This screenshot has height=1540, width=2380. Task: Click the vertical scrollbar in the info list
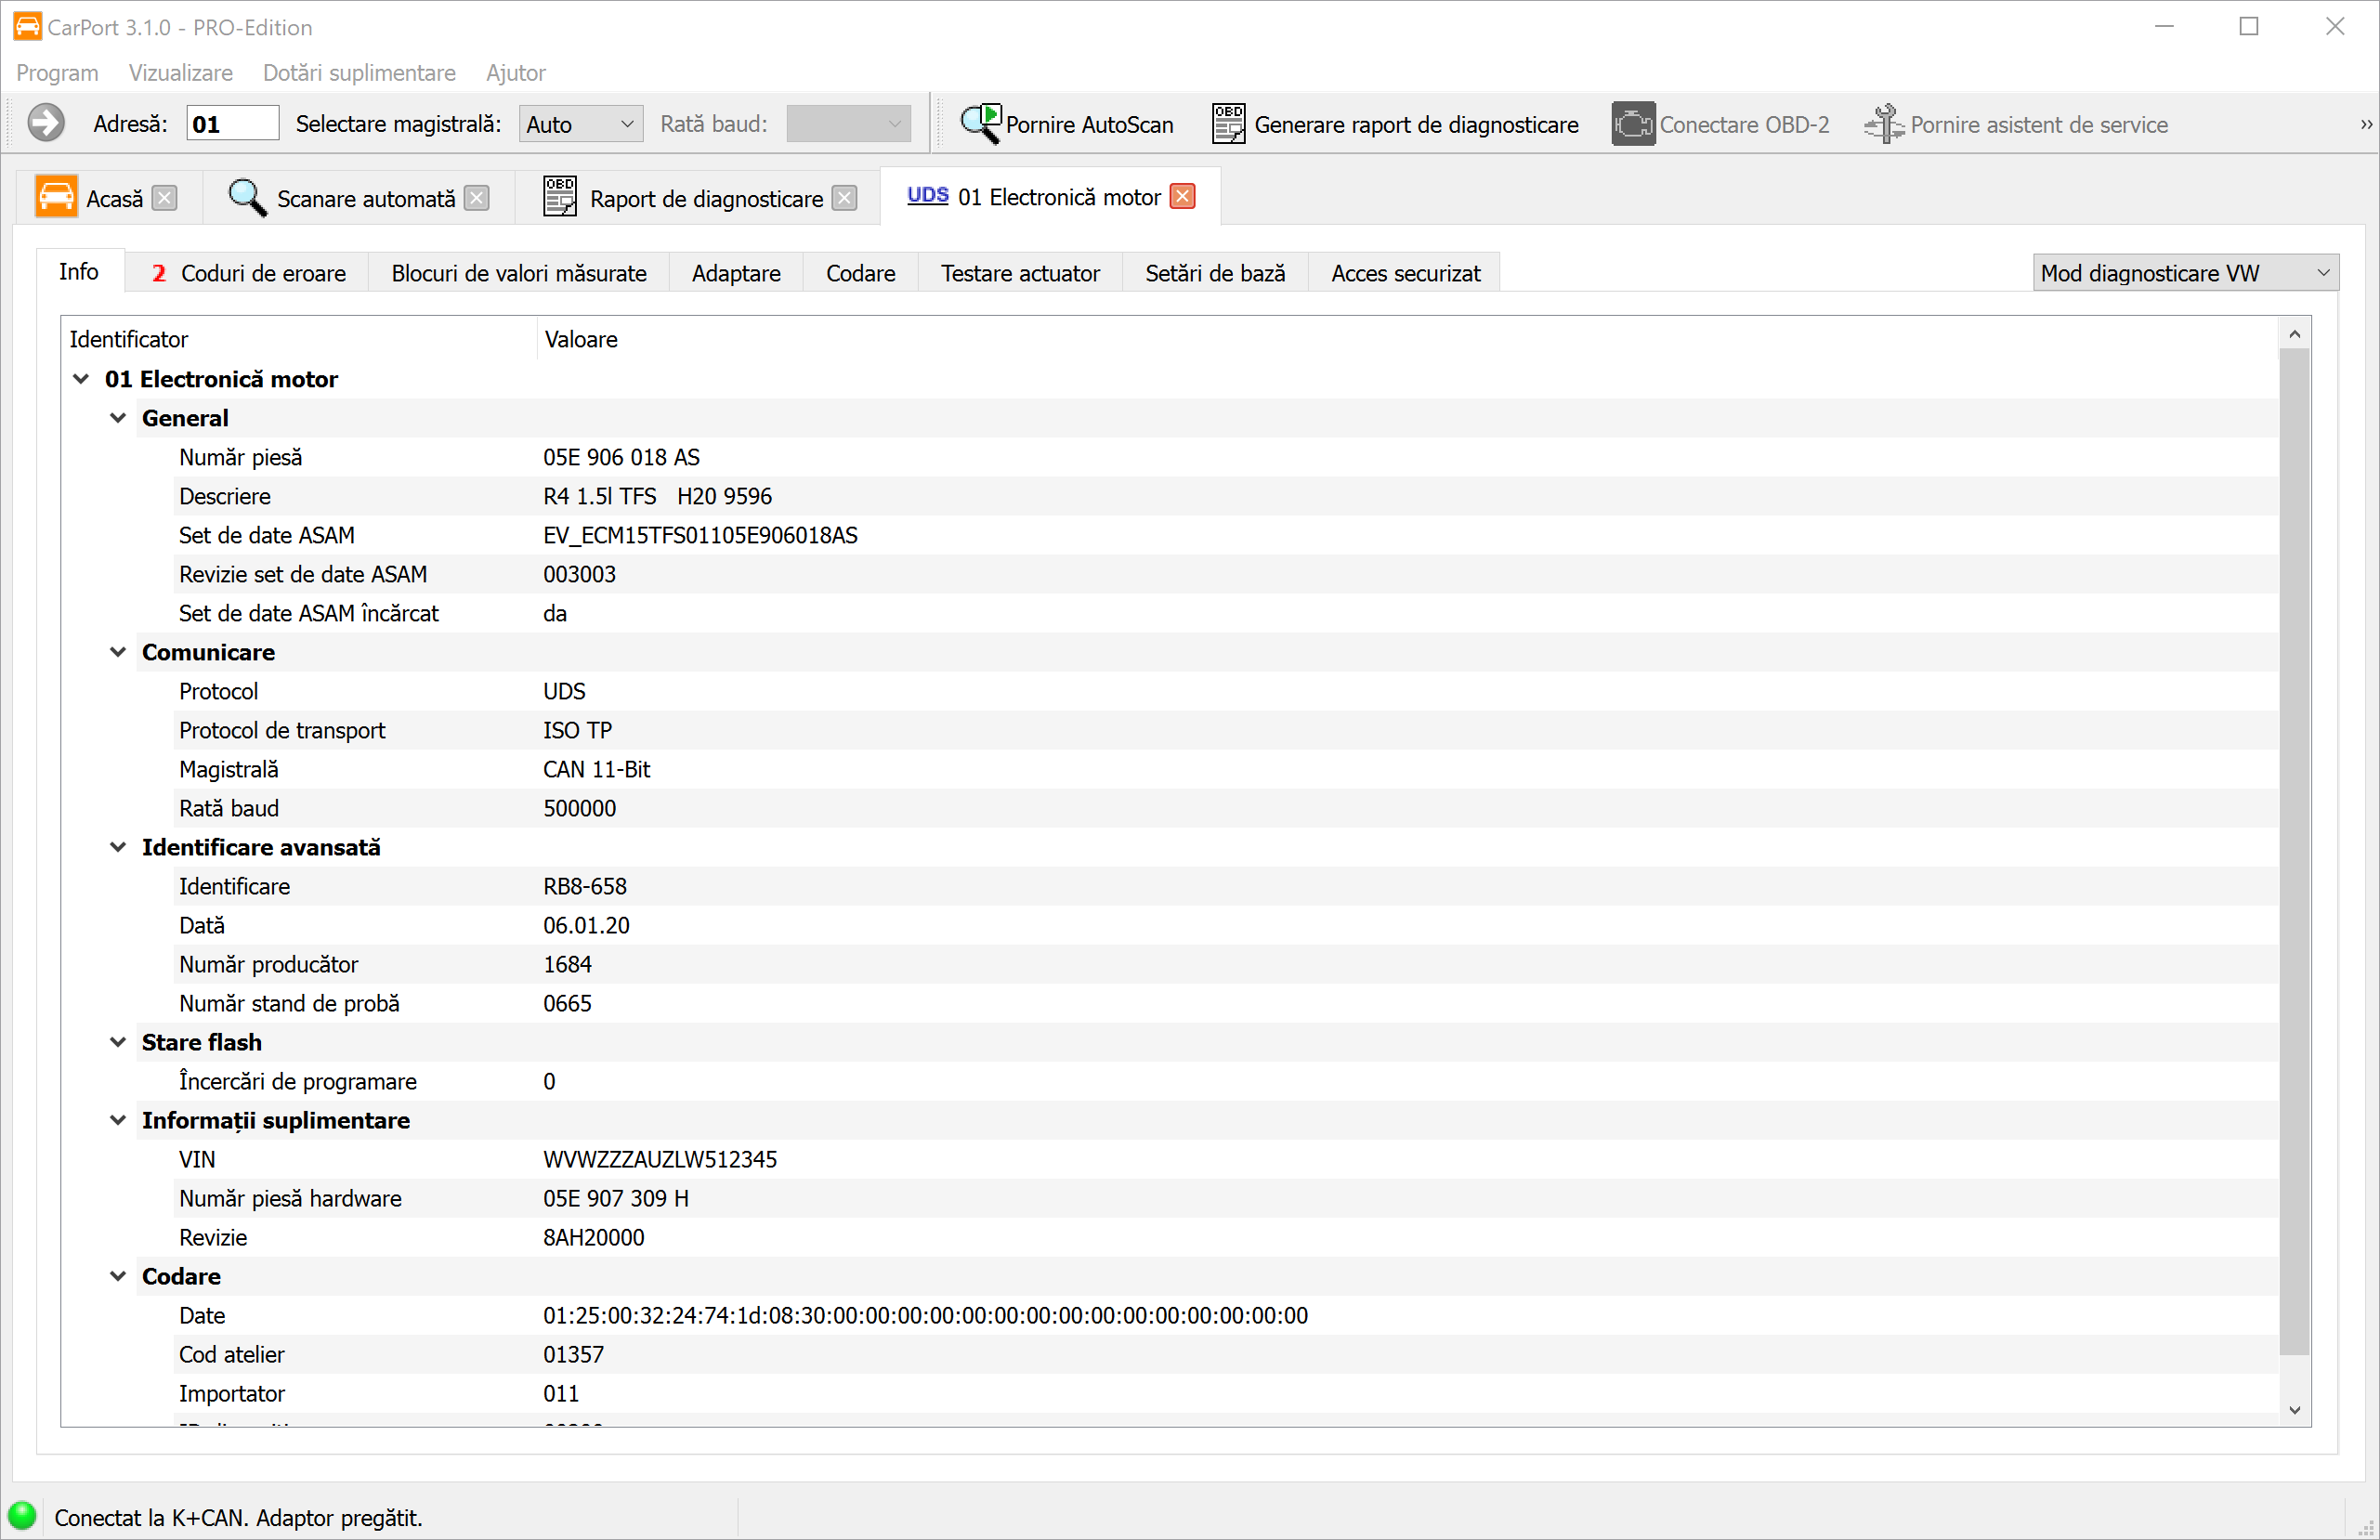2294,850
